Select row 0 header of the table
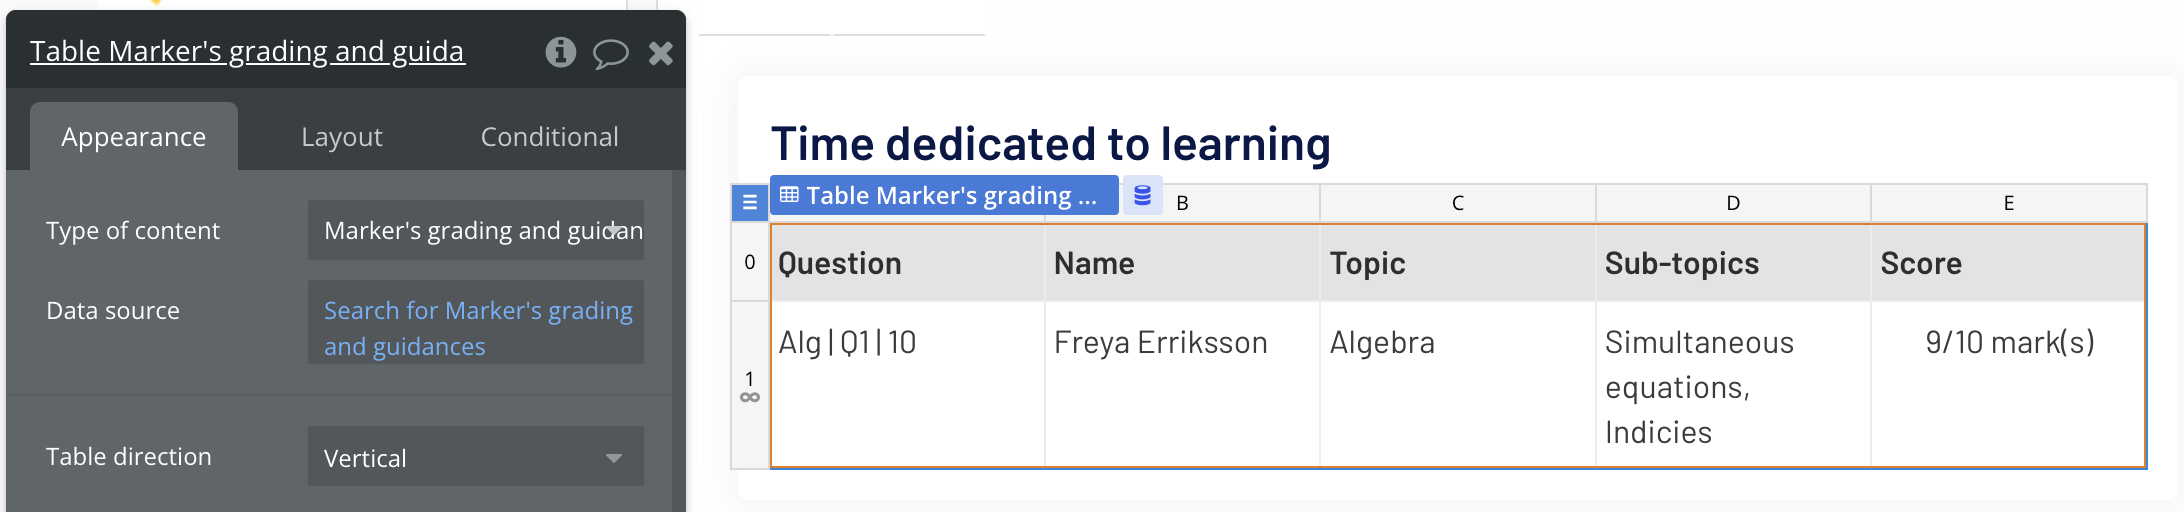 coord(750,262)
